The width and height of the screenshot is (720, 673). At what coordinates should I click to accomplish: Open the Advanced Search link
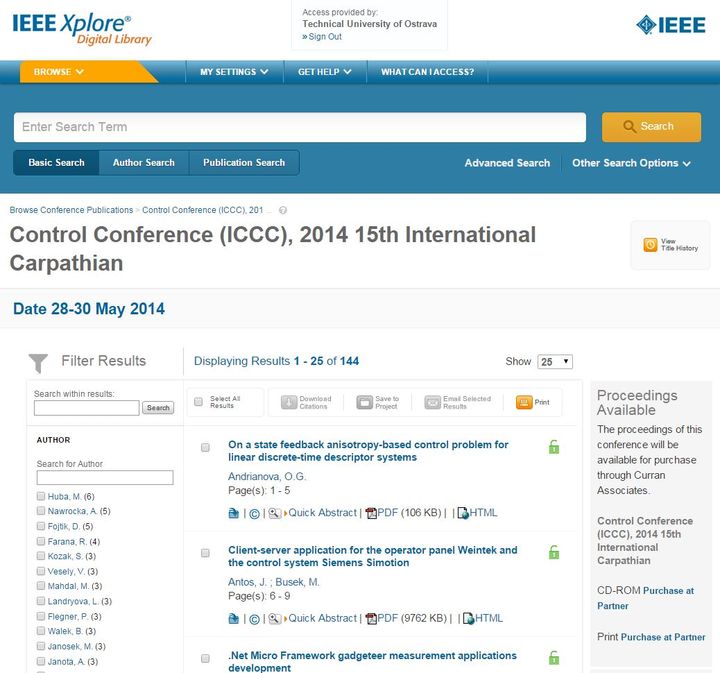click(507, 163)
